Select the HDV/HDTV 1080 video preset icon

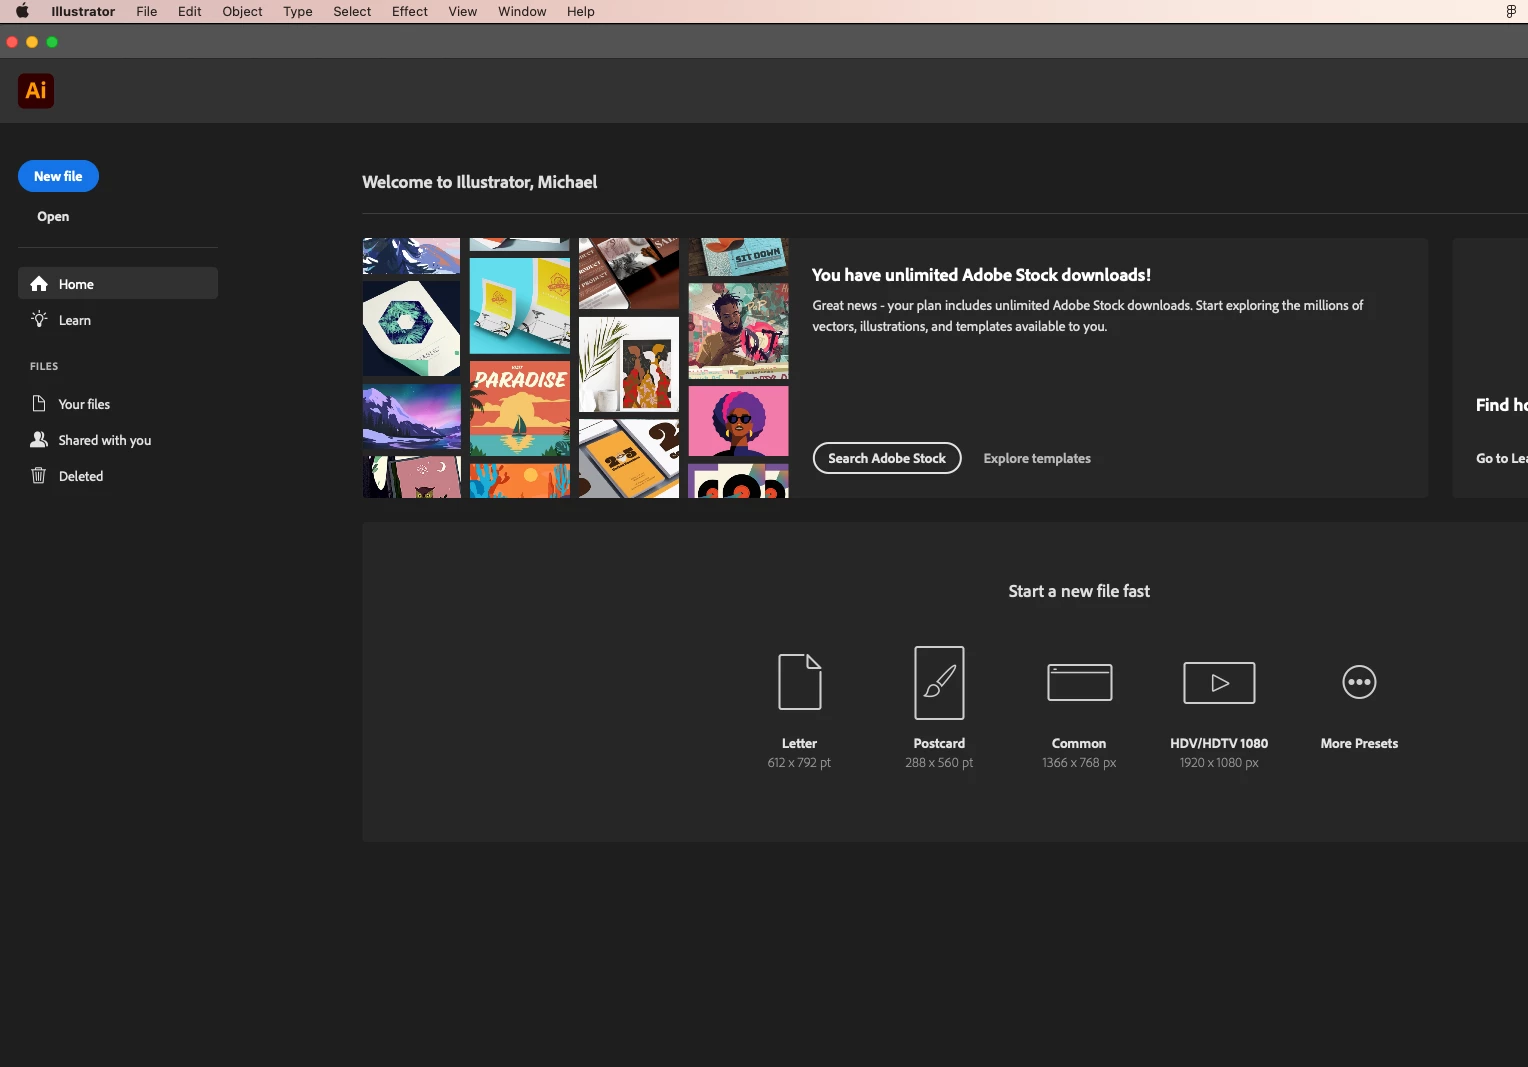[1219, 682]
